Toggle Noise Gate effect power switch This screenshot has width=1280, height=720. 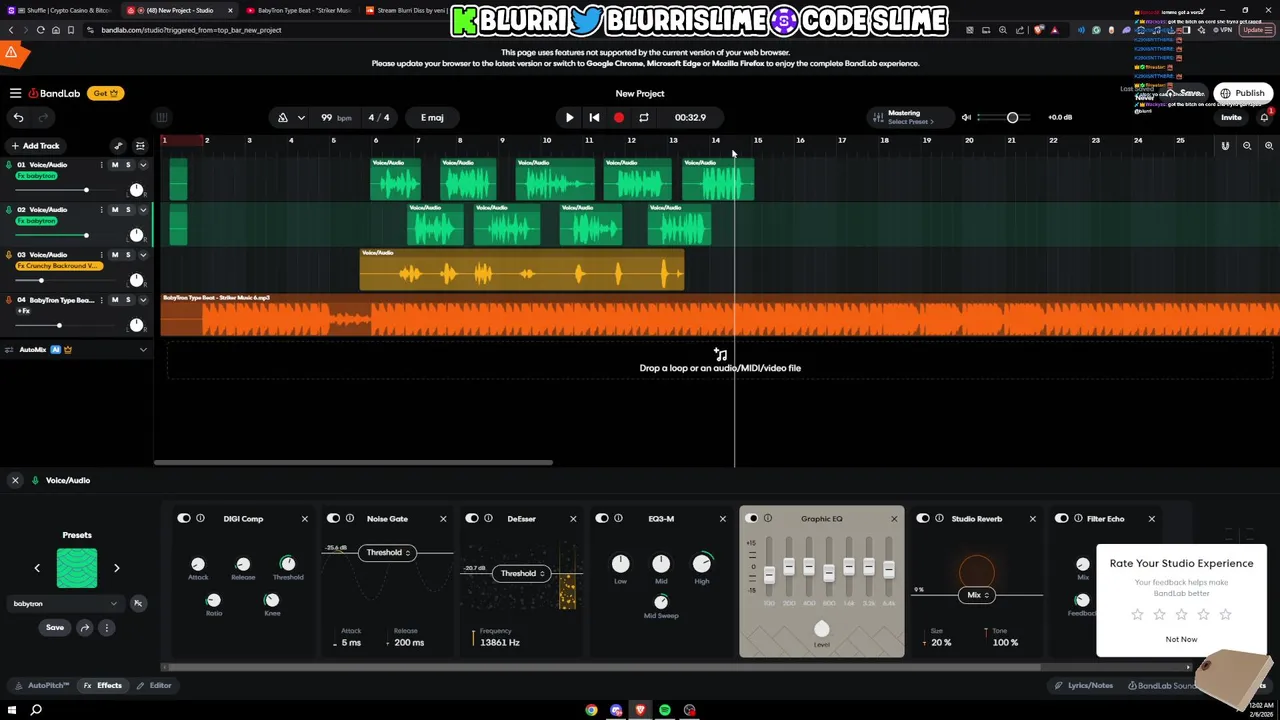click(x=334, y=519)
